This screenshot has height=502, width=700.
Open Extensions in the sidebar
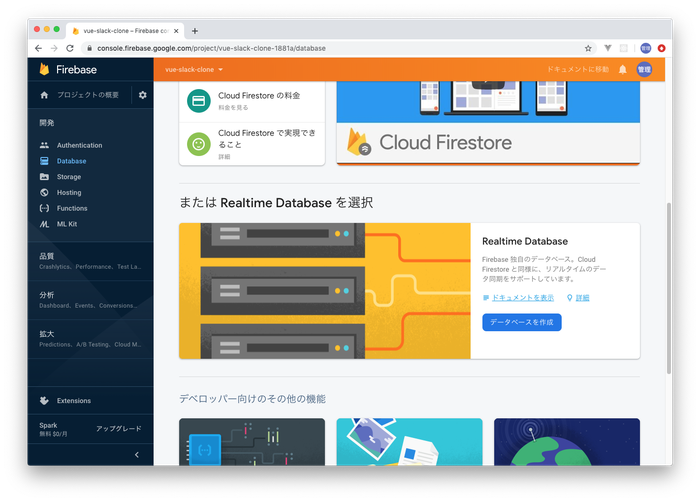point(74,401)
